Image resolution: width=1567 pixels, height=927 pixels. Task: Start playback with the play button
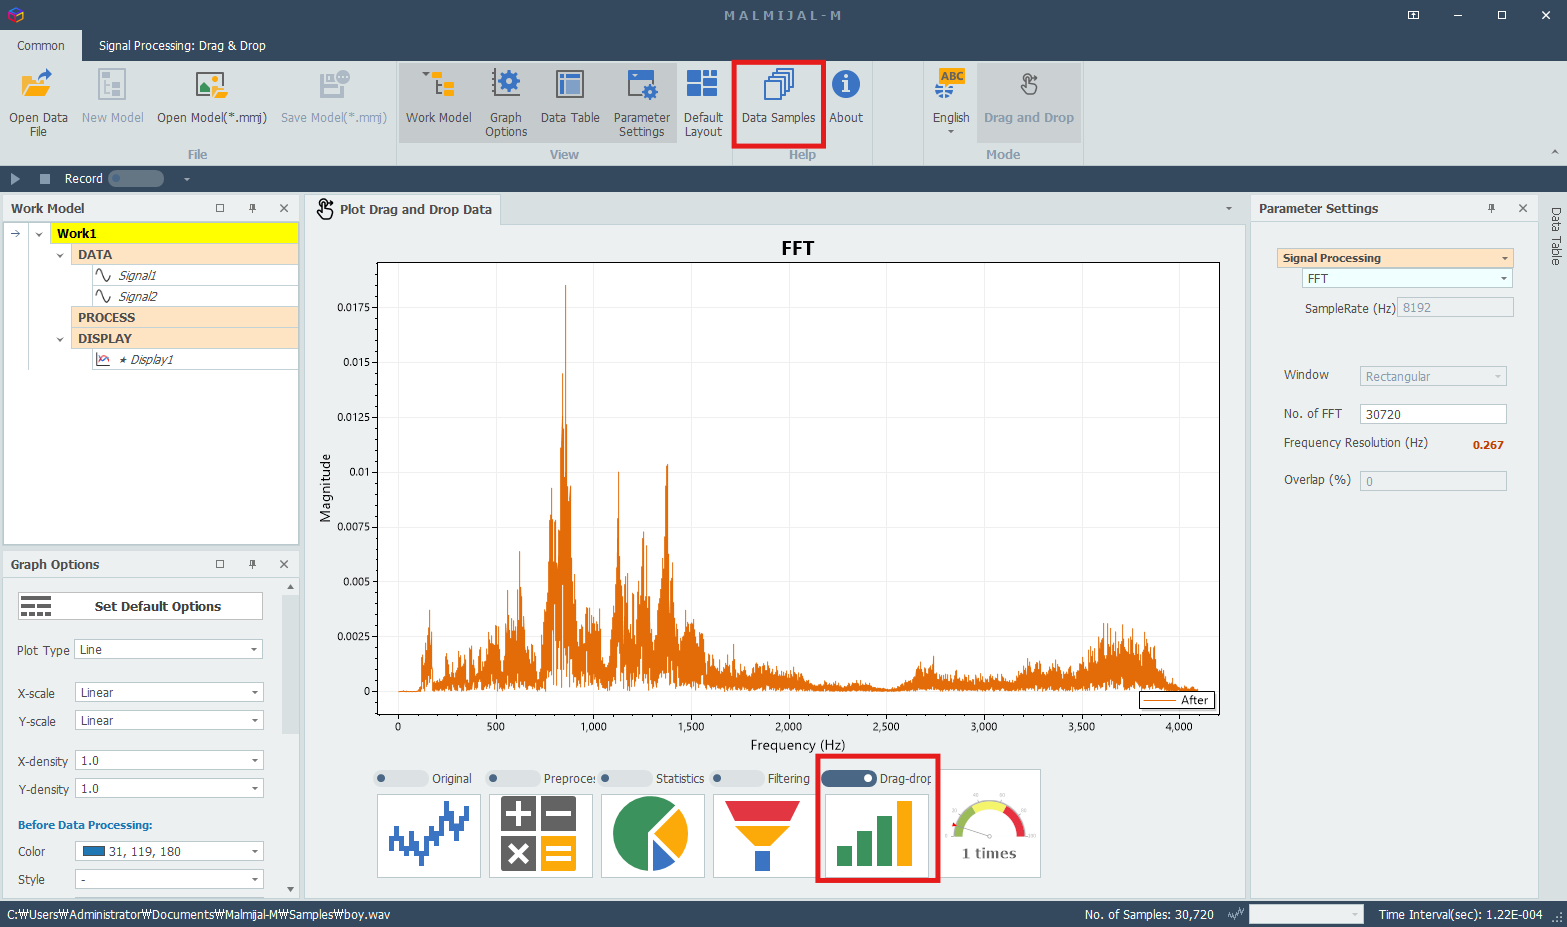[x=15, y=179]
